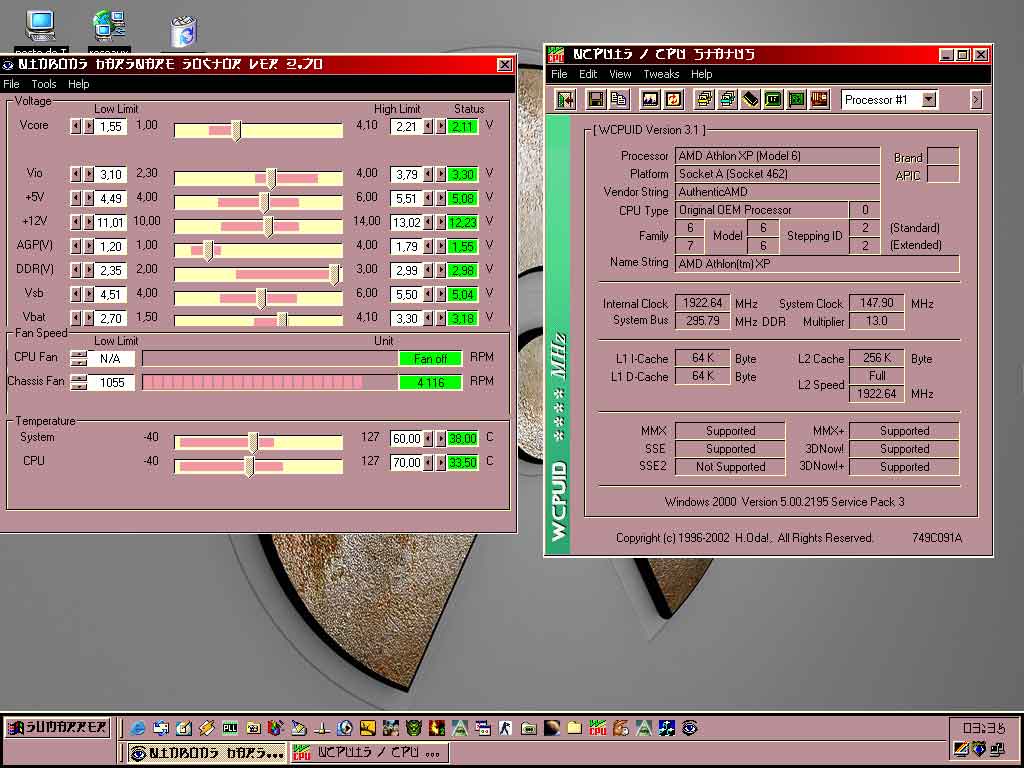The width and height of the screenshot is (1024, 768).
Task: Switch to WCPUID taskbar button
Action: [370, 753]
